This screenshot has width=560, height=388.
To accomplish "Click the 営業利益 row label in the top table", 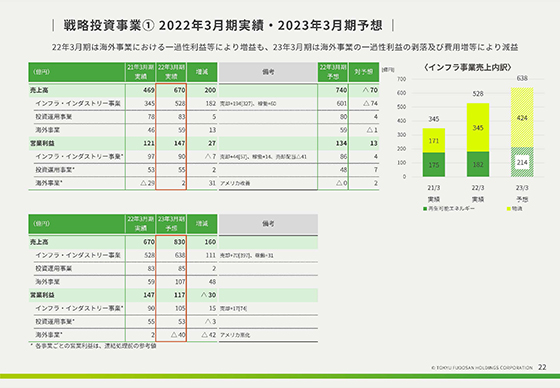I will click(x=42, y=143).
